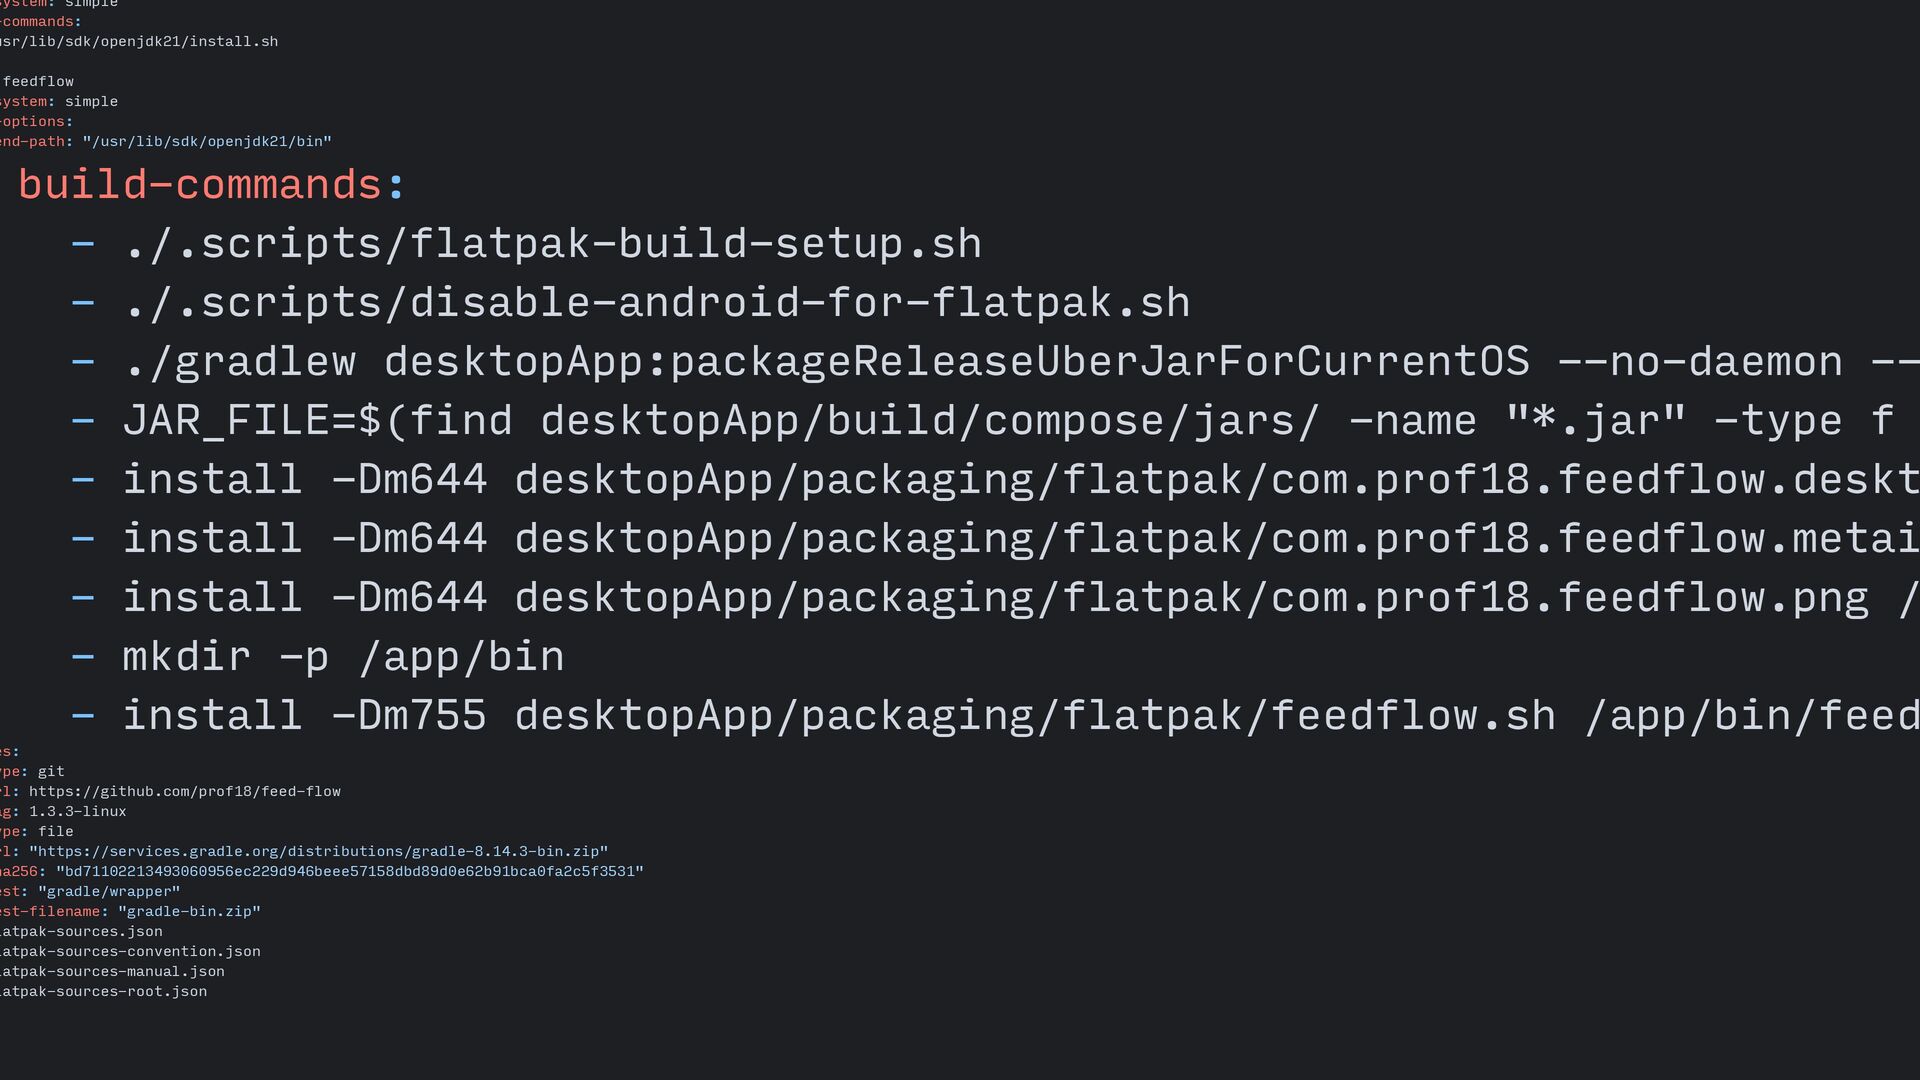
Task: Select the com.prof18.feedflow.desktop install line
Action: click(x=1021, y=480)
